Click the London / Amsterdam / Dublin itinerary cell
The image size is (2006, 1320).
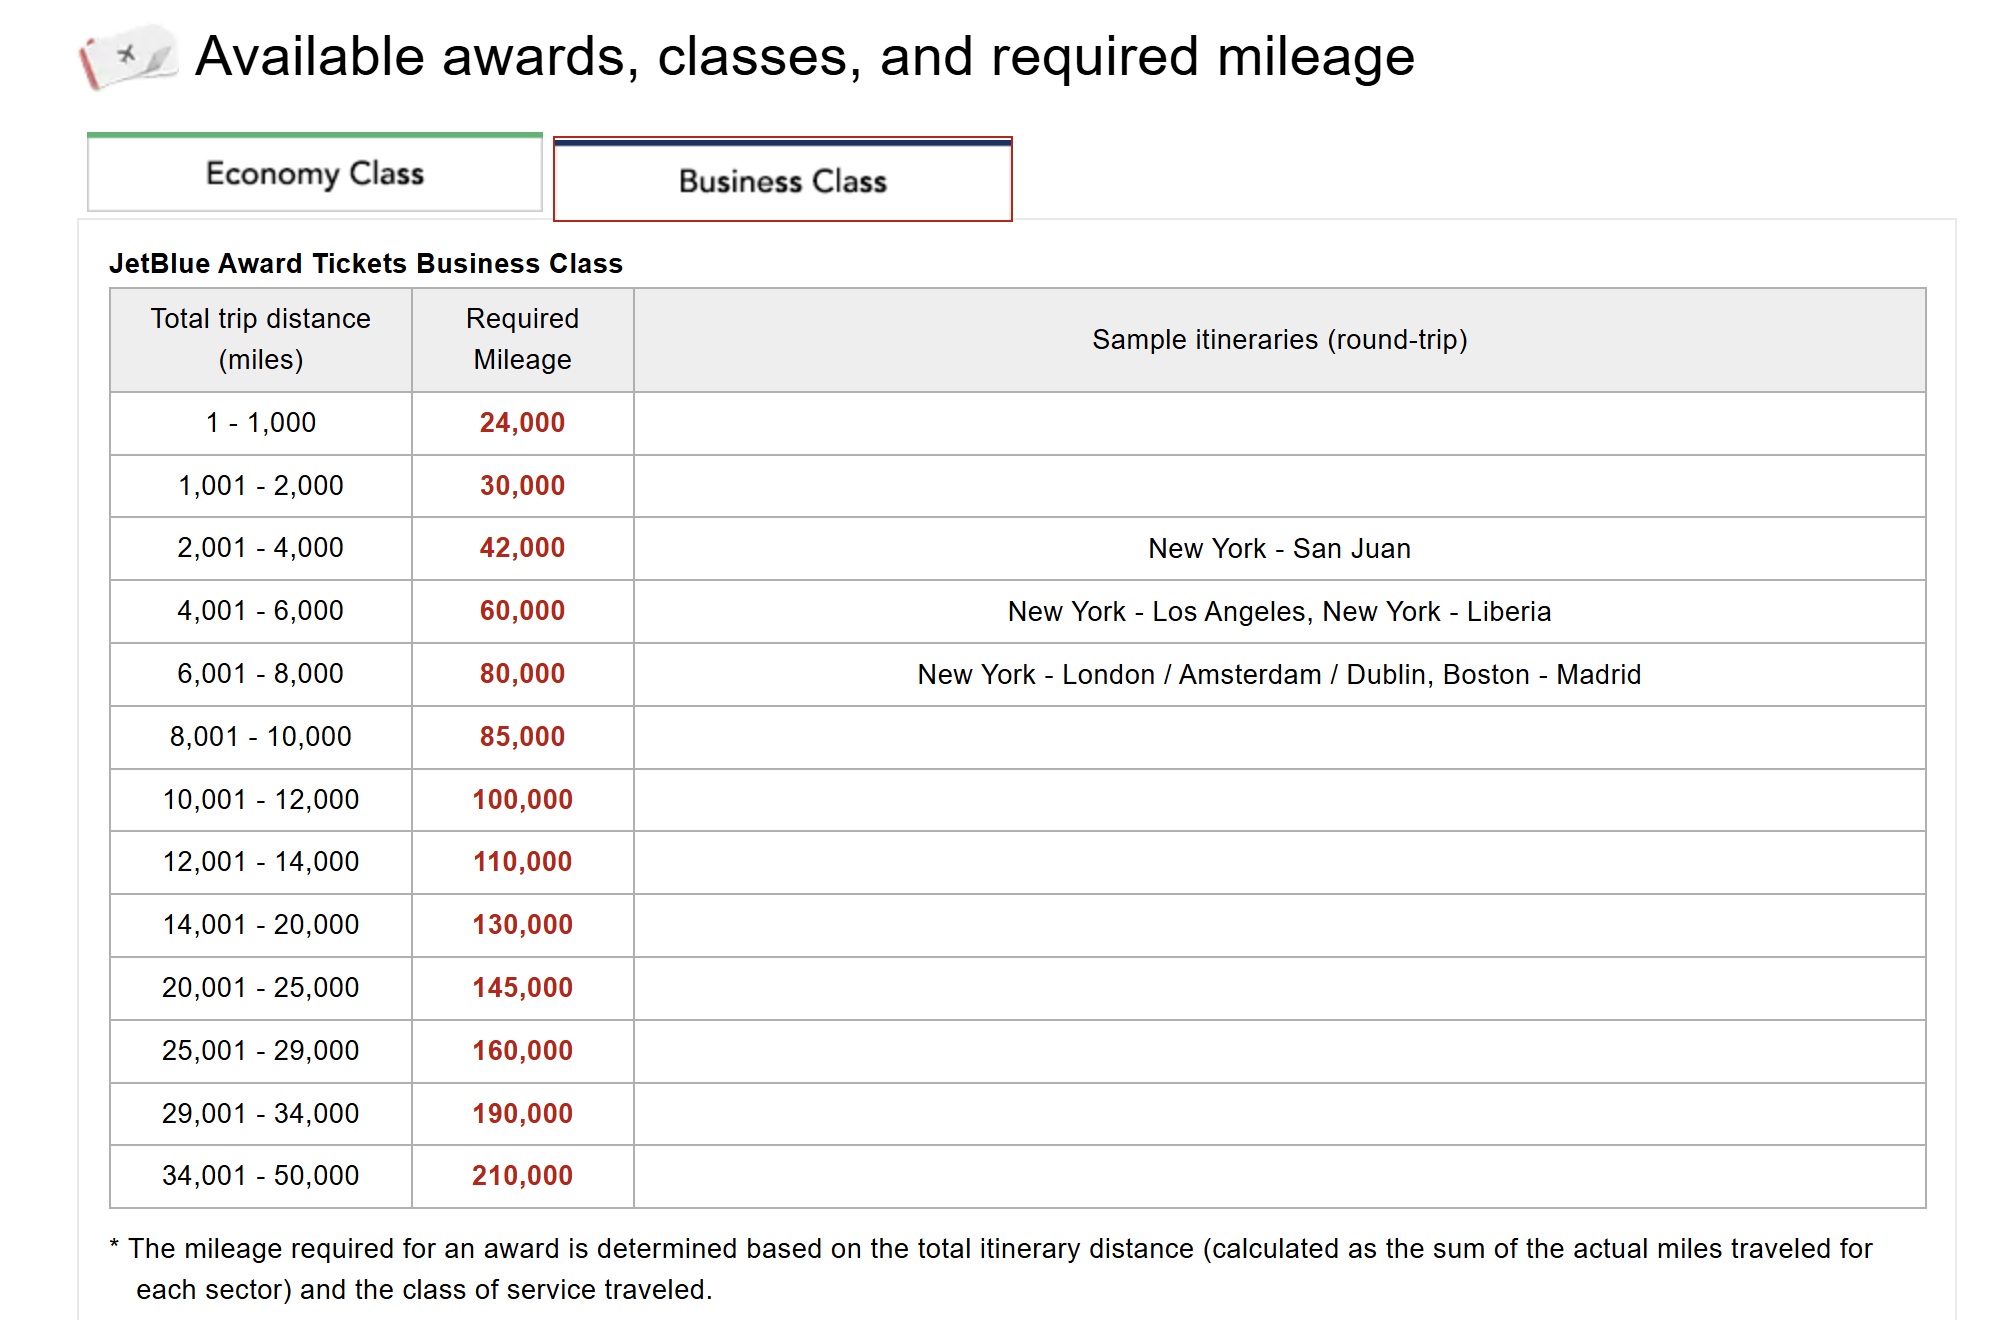(1279, 675)
